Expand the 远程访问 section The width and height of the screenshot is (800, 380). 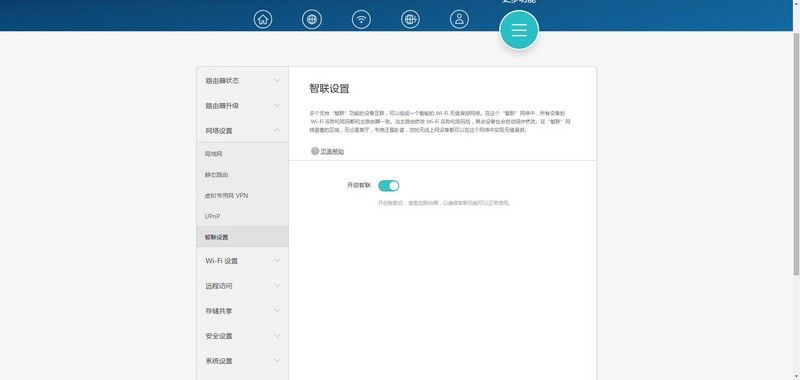click(242, 286)
